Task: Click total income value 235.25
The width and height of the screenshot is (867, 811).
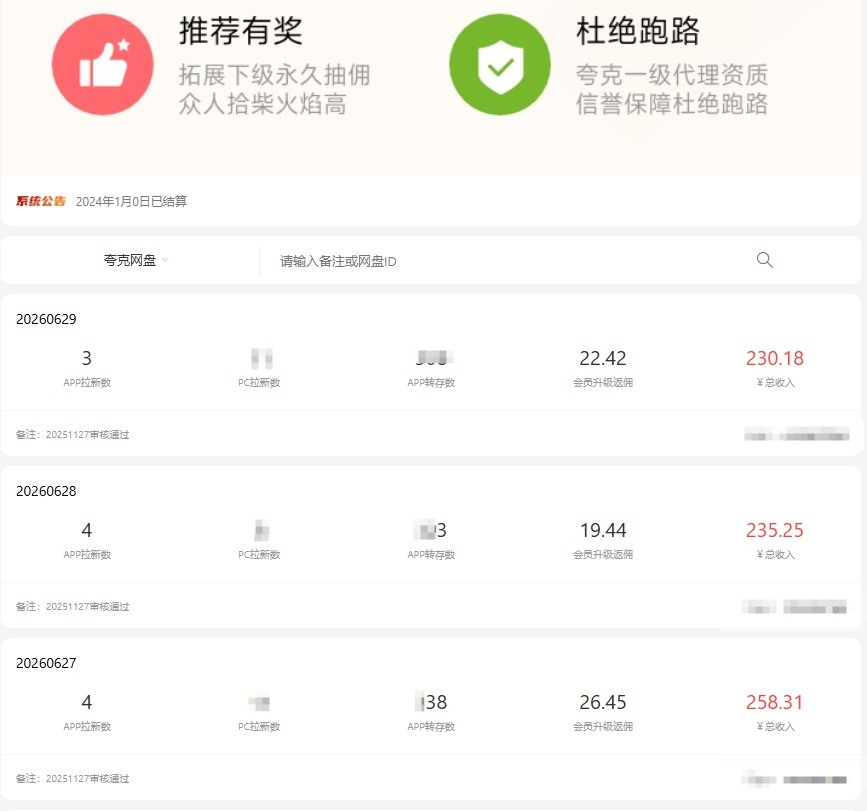Action: tap(775, 530)
